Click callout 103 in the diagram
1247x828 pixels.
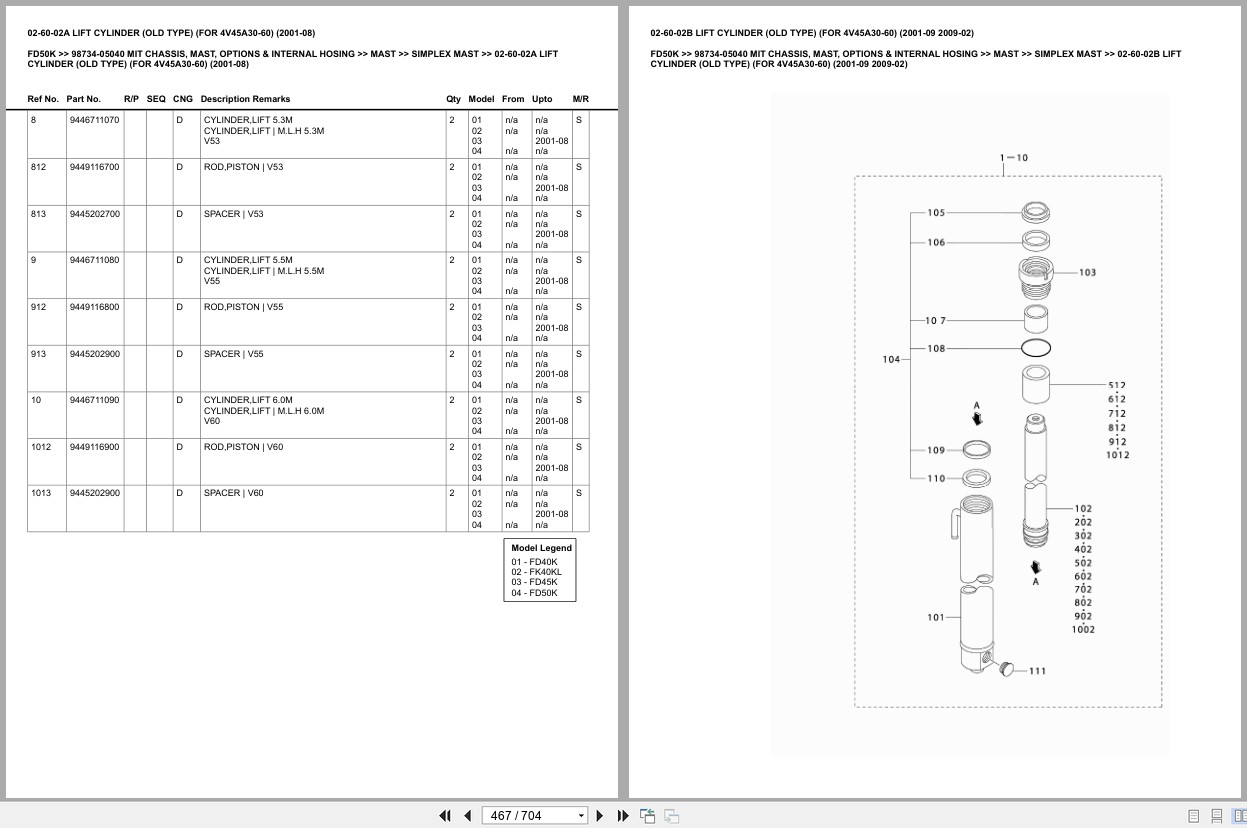click(x=1087, y=272)
